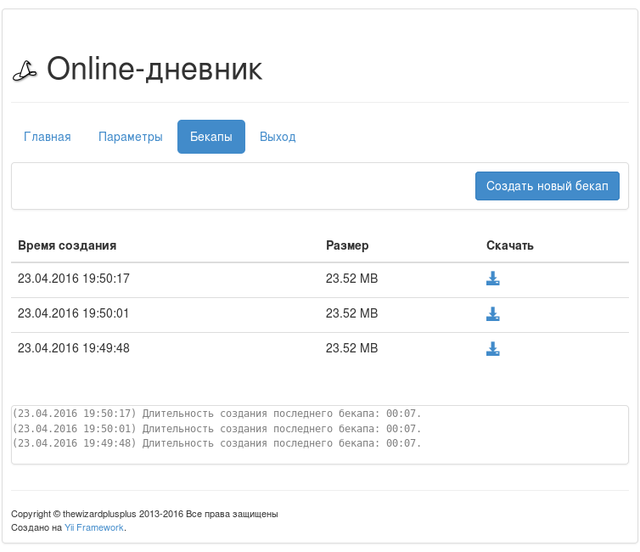Click the Создать новый бекап button
The image size is (640, 552).
547,186
